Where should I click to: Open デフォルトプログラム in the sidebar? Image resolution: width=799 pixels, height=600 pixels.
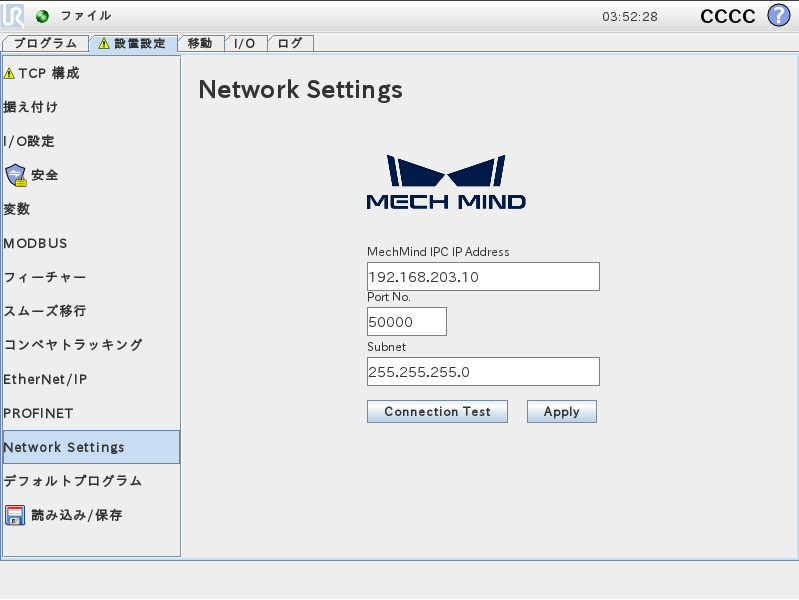point(91,481)
